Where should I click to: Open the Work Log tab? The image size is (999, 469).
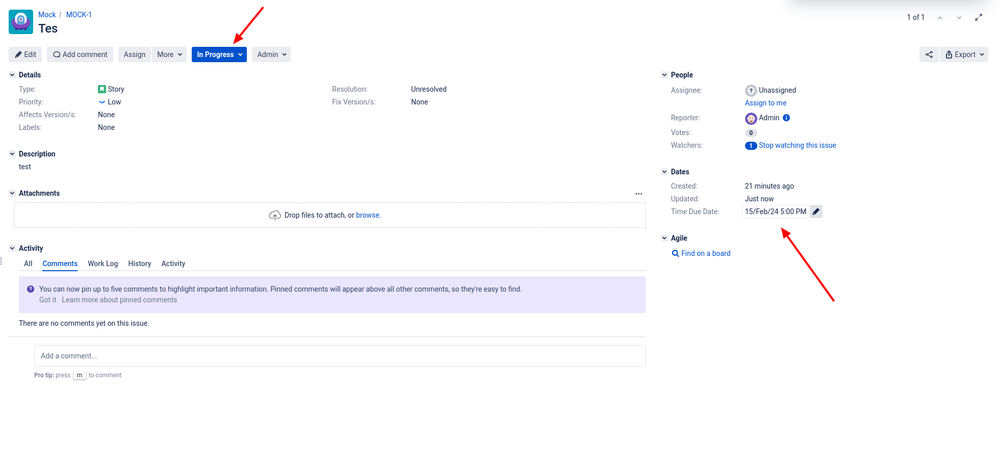(x=103, y=264)
